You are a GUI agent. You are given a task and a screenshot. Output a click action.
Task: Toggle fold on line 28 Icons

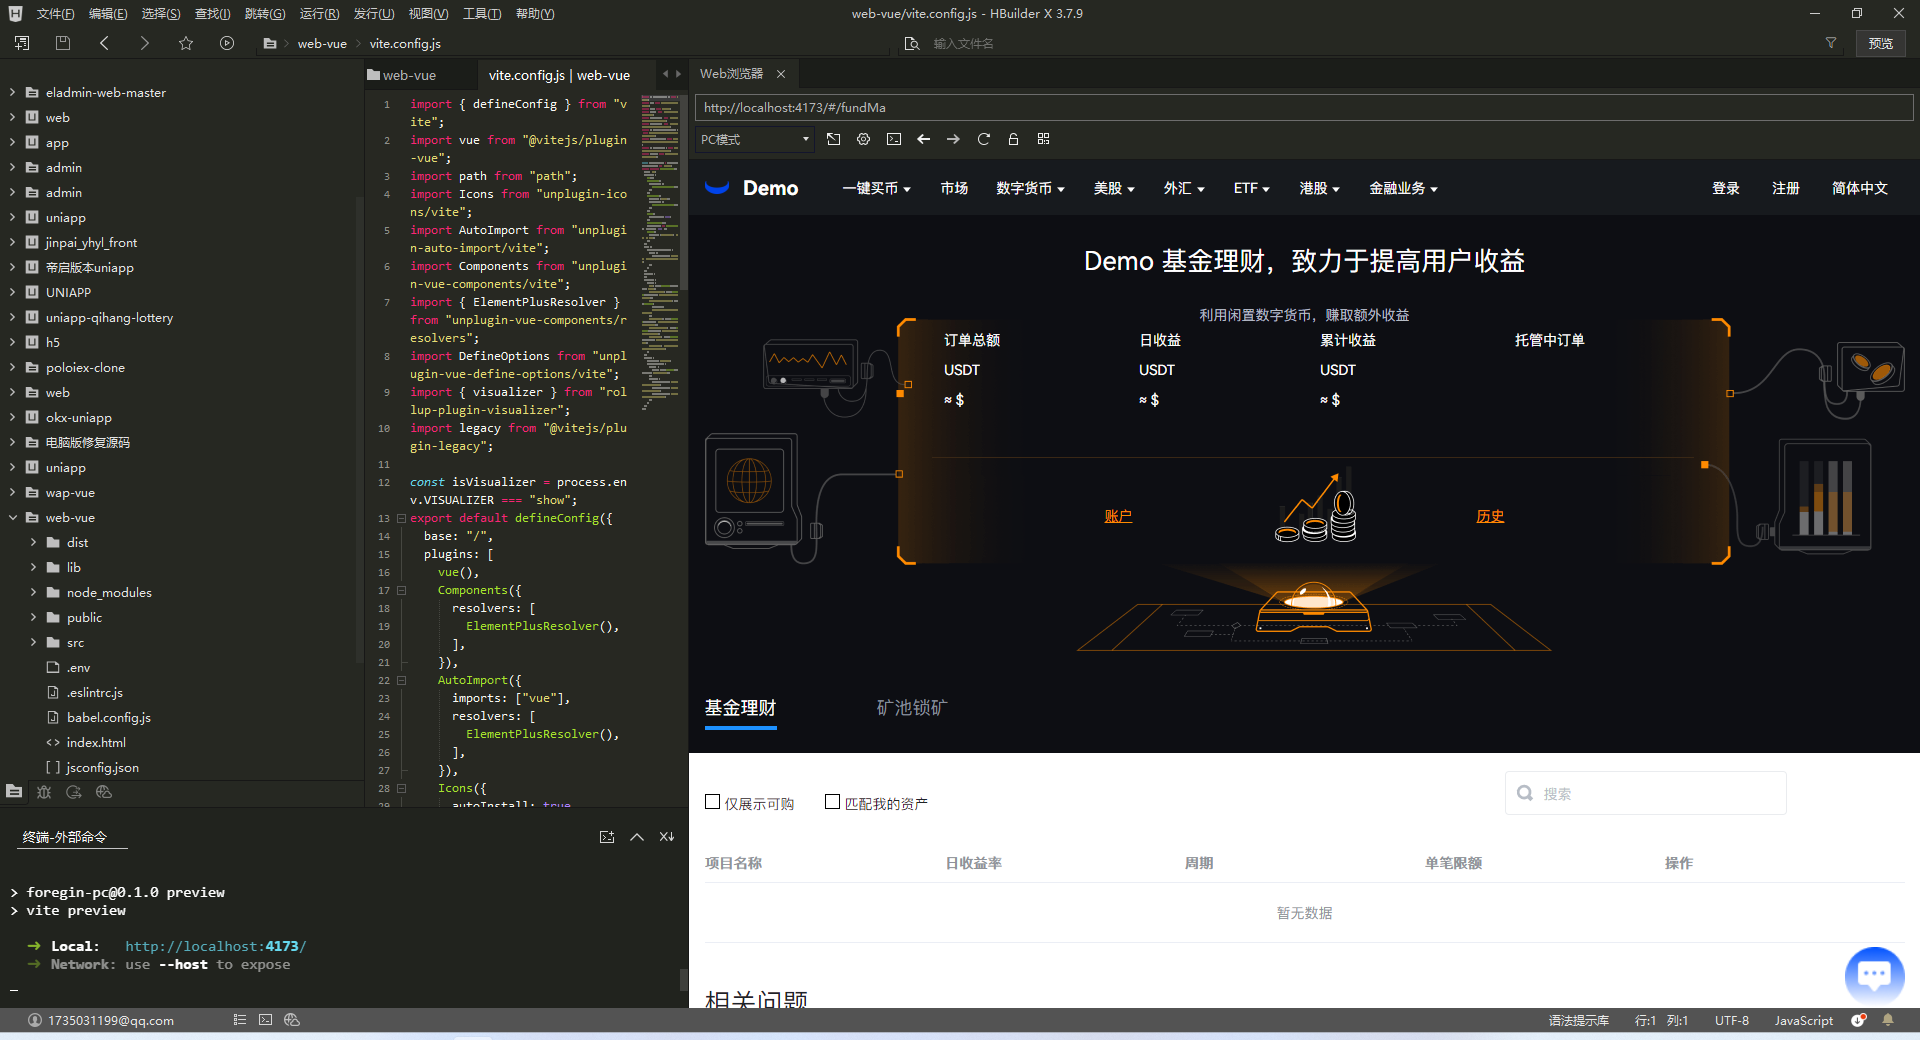click(x=401, y=788)
